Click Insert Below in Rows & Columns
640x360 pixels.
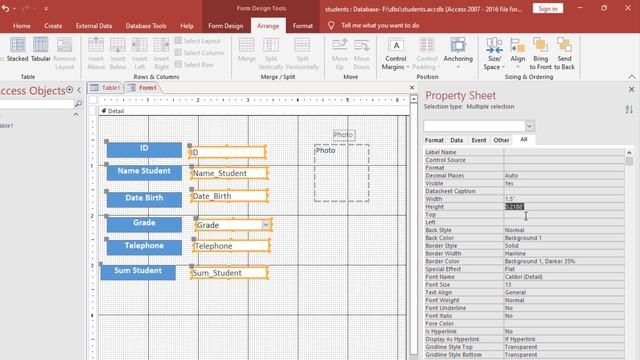pyautogui.click(x=118, y=53)
